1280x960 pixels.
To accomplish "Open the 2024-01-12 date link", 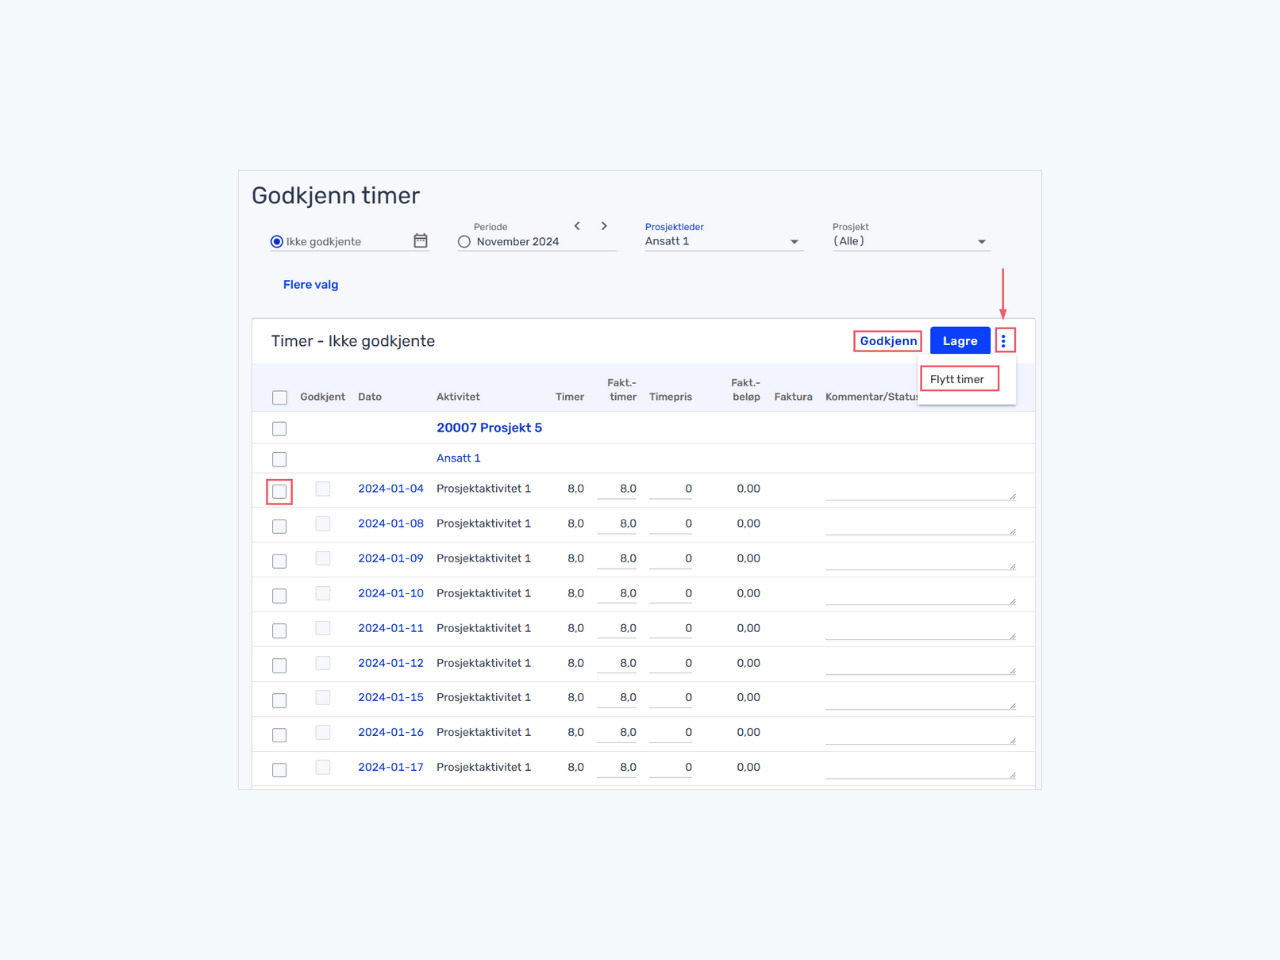I will 391,663.
